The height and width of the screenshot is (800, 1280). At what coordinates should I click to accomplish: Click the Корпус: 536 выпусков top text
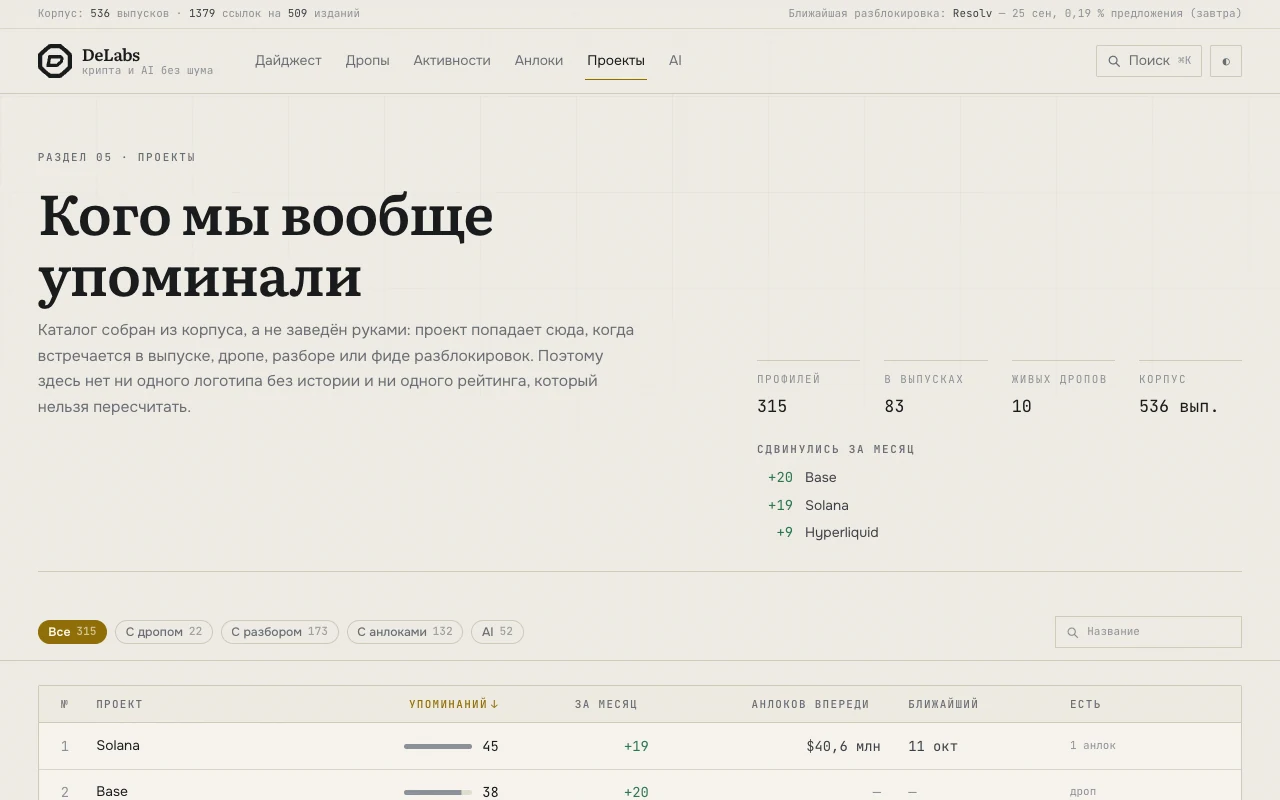pyautogui.click(x=104, y=14)
